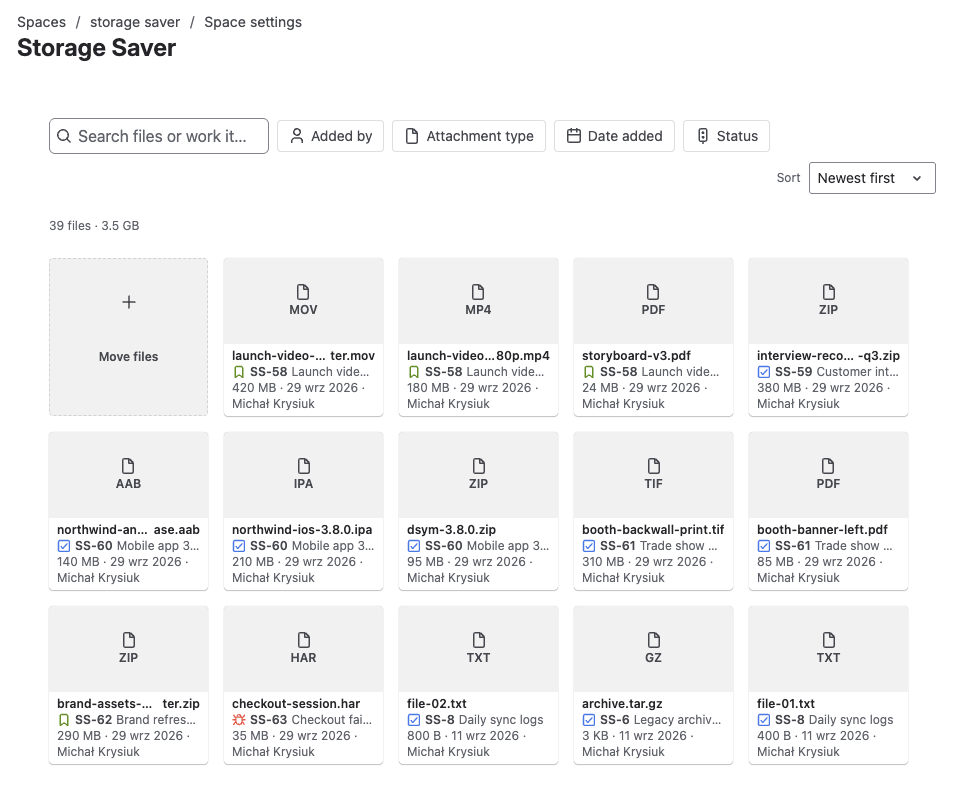Click the GZ file type icon
Image resolution: width=960 pixels, height=796 pixels.
click(x=653, y=640)
